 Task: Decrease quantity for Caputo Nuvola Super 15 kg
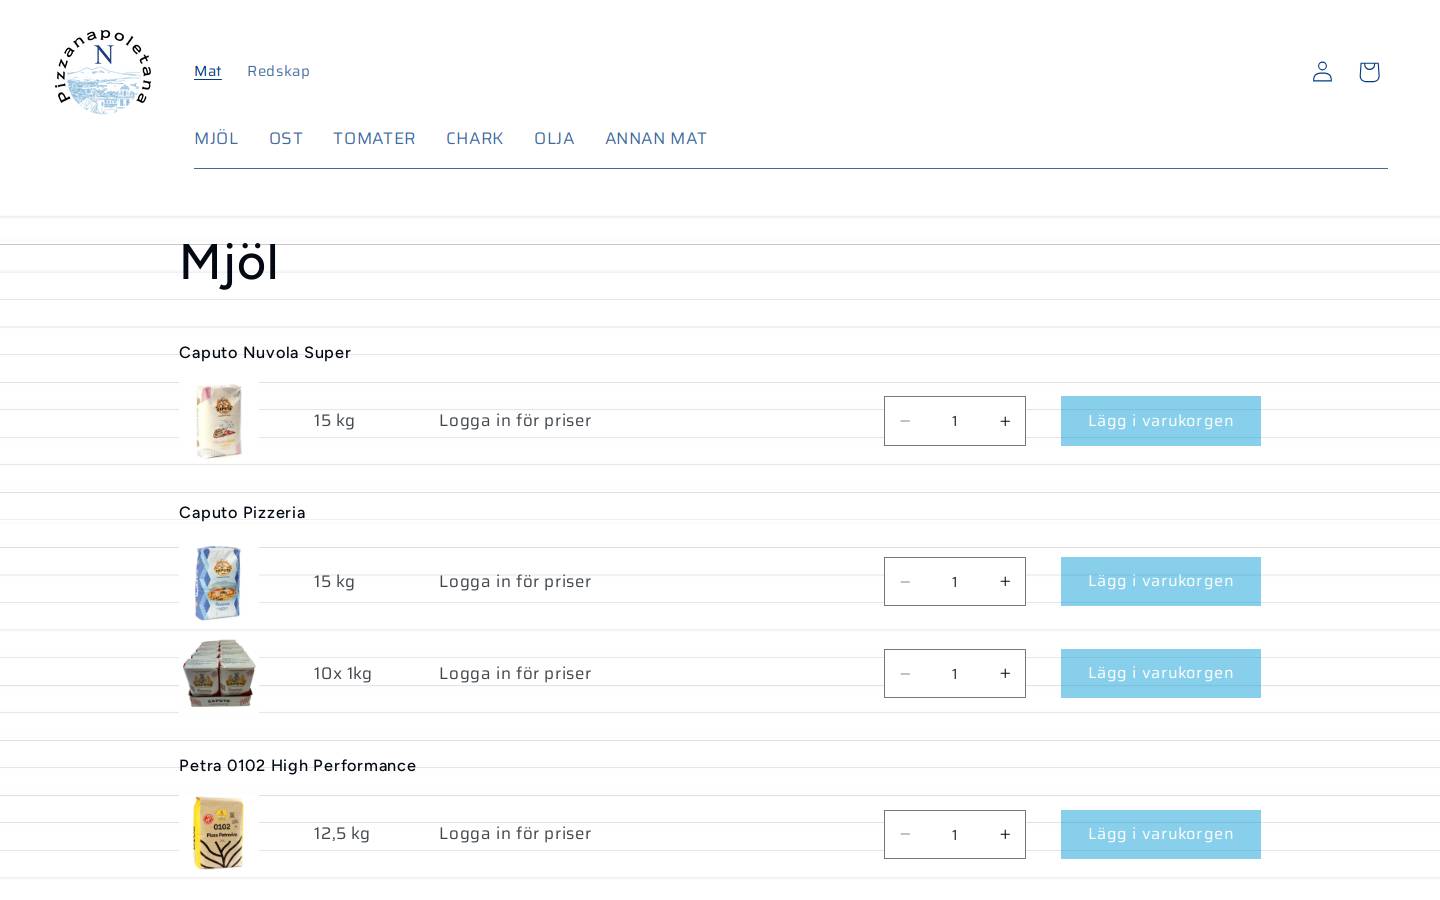[905, 421]
